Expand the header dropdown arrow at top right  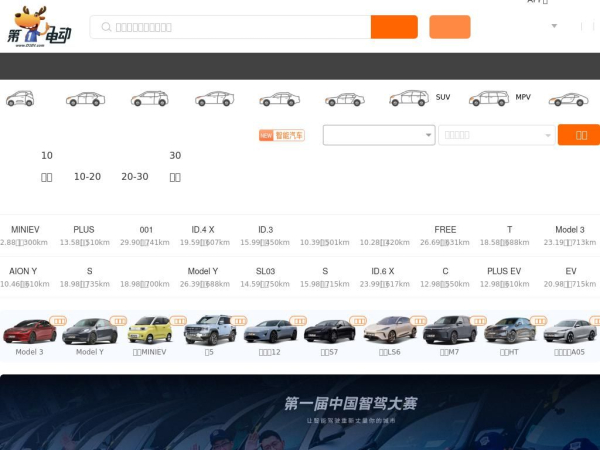[x=554, y=26]
